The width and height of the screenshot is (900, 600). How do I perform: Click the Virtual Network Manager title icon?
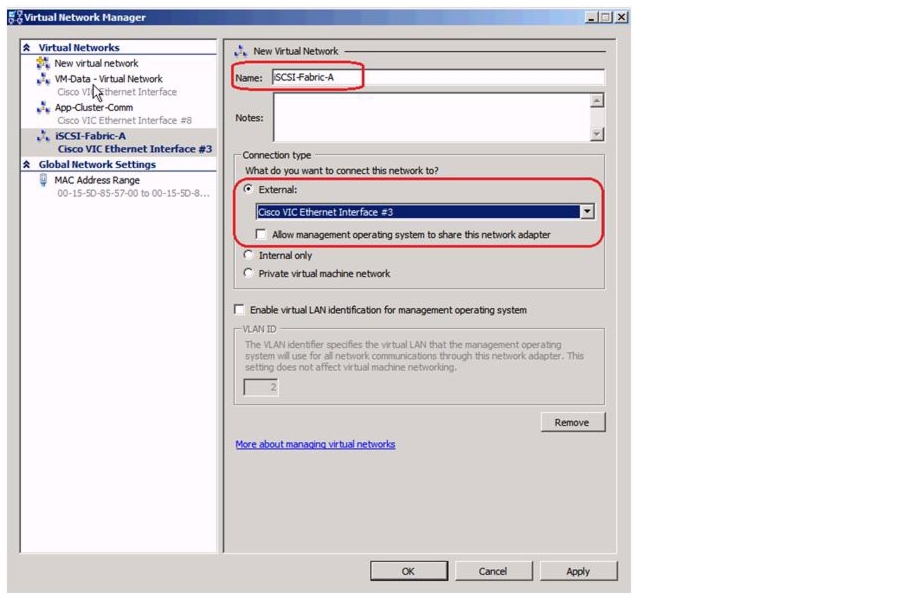15,17
